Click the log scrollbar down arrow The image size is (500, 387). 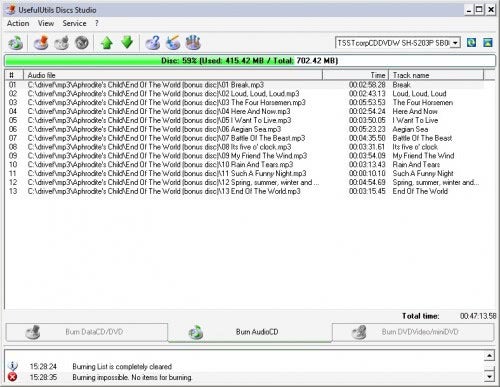click(489, 377)
